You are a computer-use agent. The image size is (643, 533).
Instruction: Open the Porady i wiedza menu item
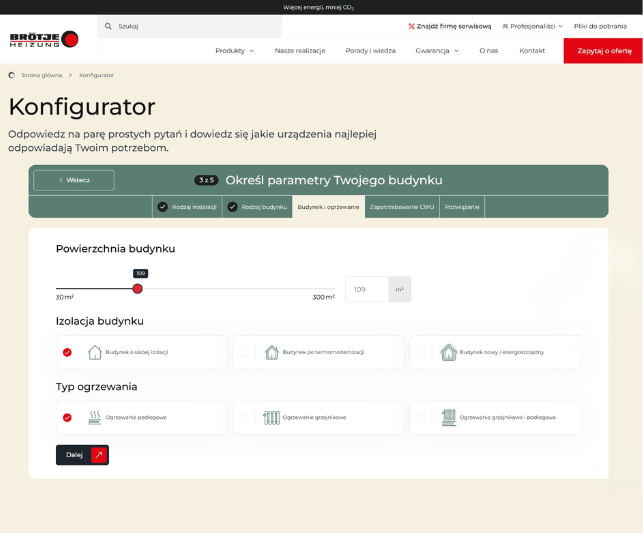370,51
